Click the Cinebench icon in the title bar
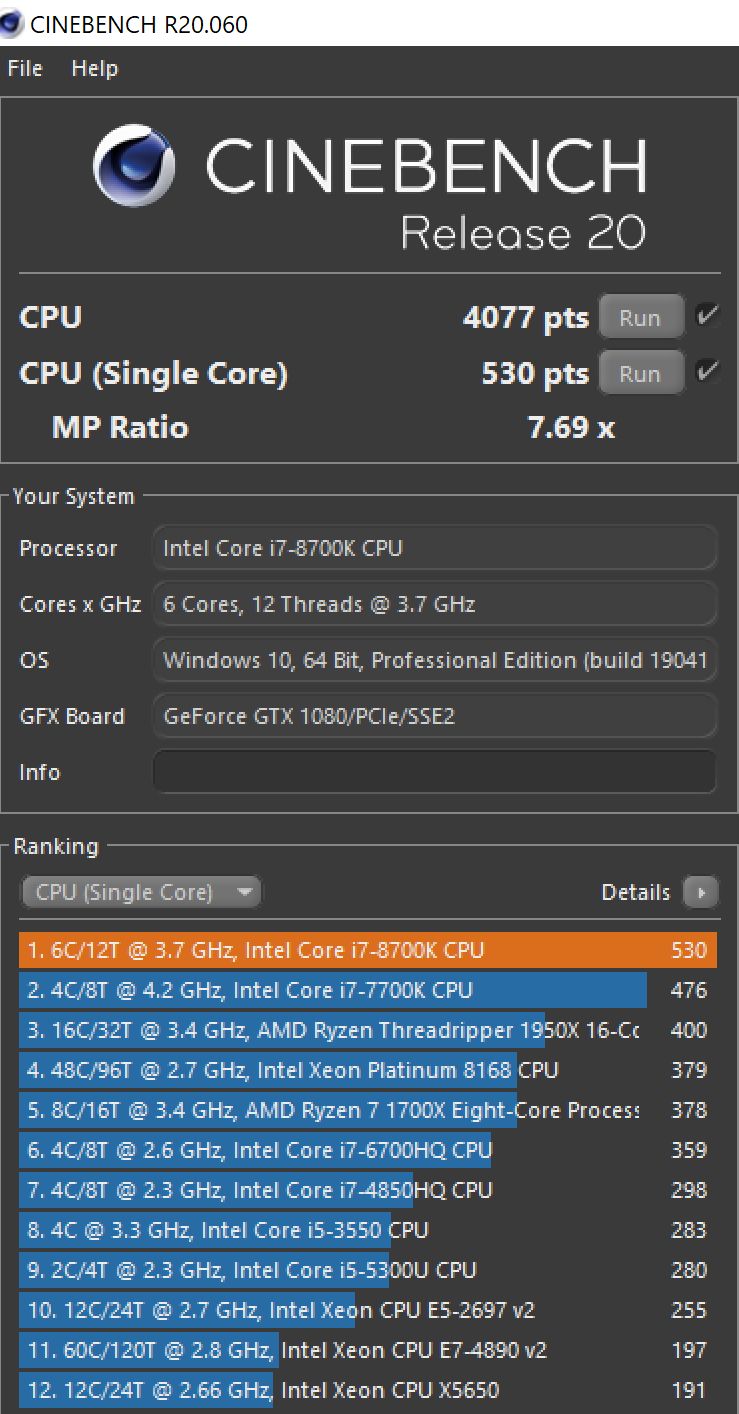 pyautogui.click(x=13, y=24)
